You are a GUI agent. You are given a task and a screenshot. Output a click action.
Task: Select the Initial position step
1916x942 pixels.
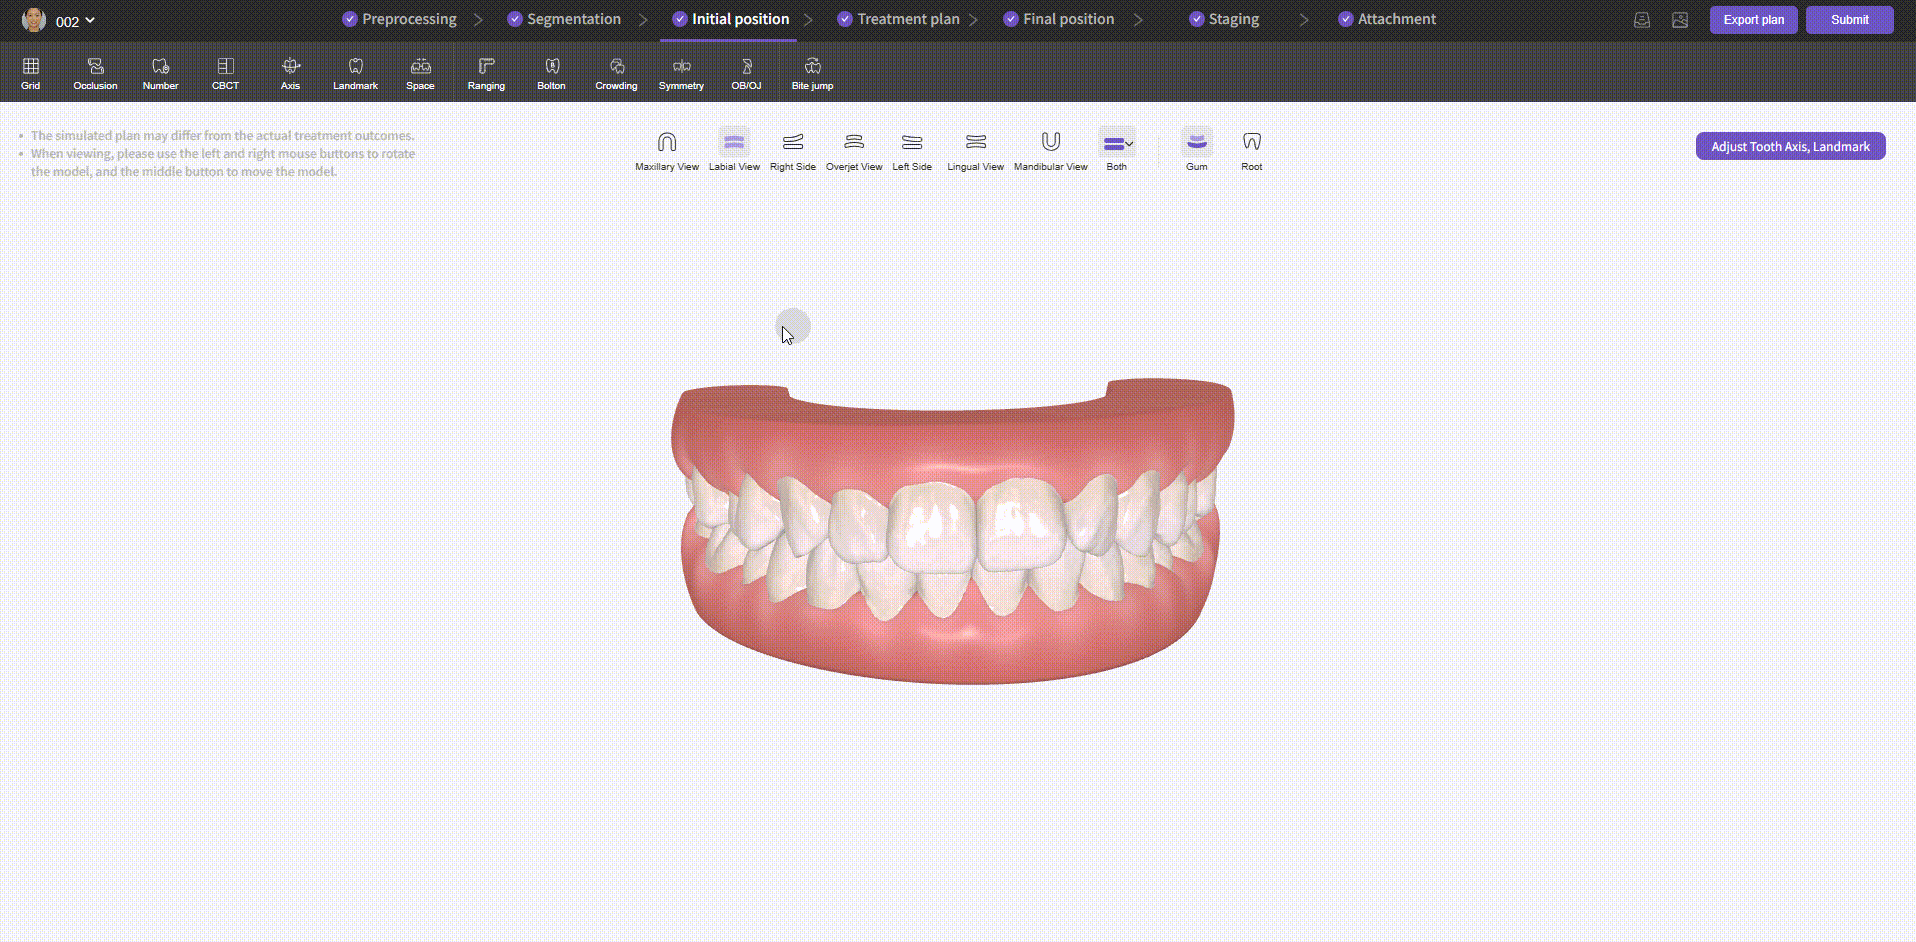[730, 19]
